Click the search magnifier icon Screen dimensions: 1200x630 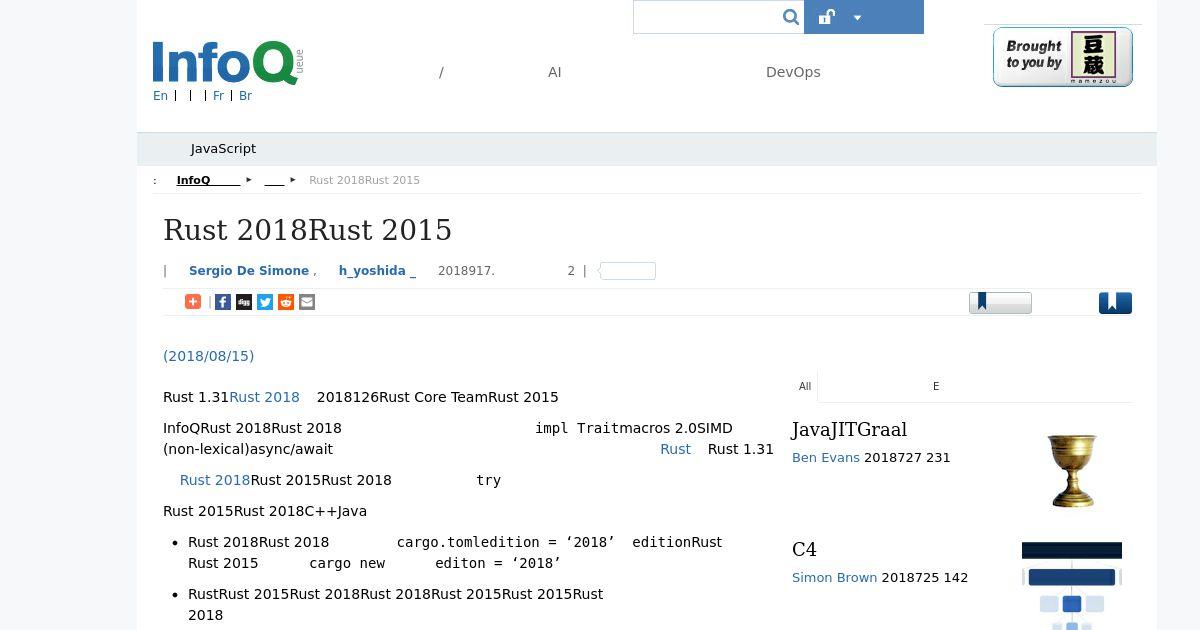790,17
